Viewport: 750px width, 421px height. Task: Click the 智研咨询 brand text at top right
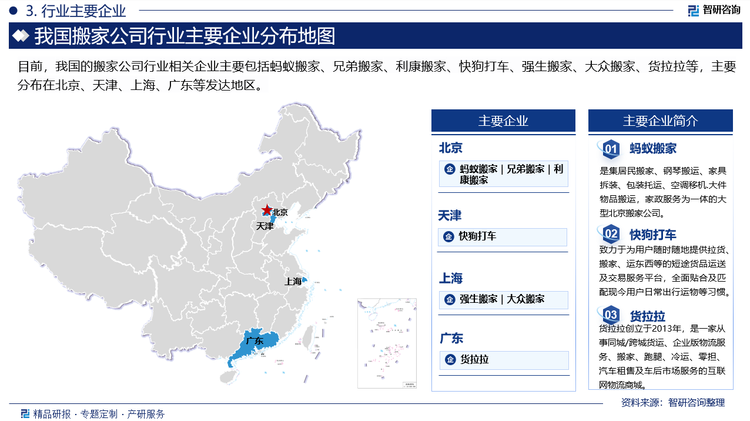point(721,11)
